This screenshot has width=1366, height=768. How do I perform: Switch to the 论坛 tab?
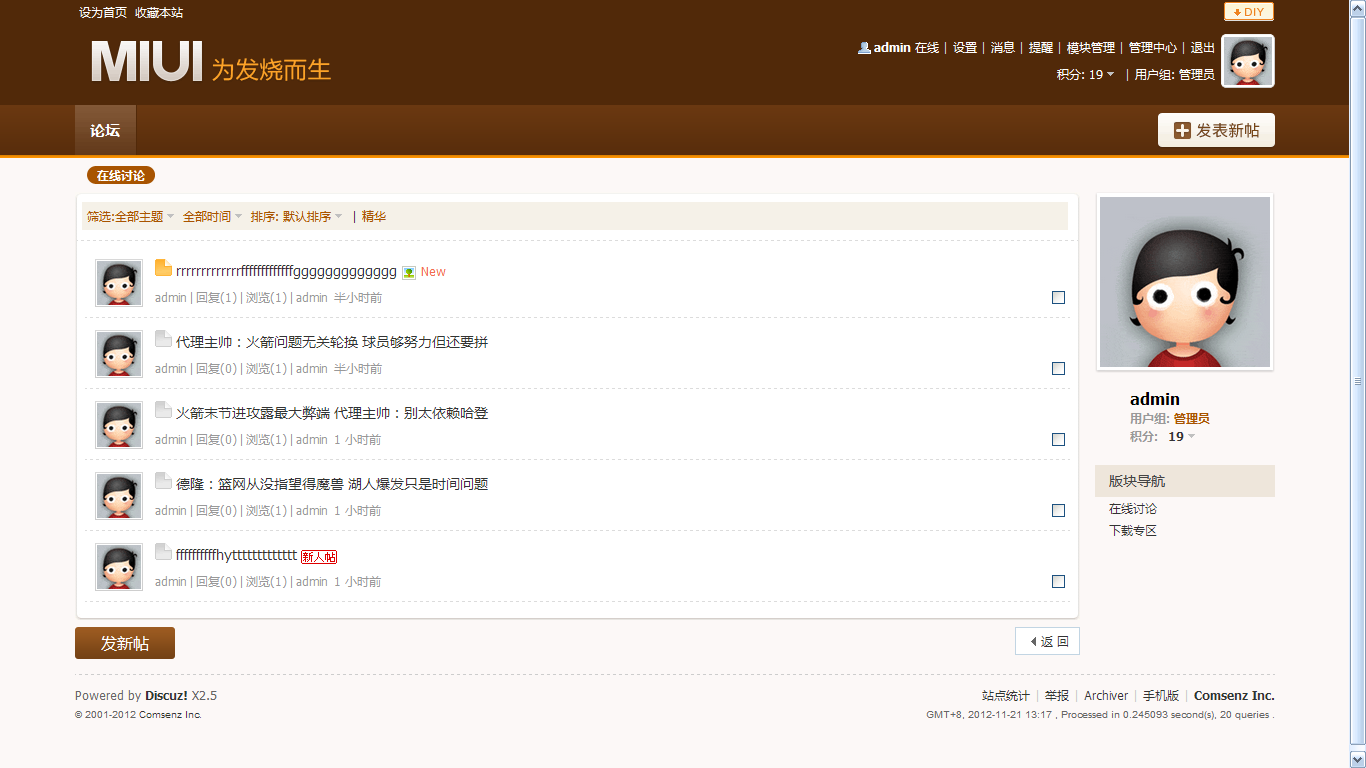105,130
